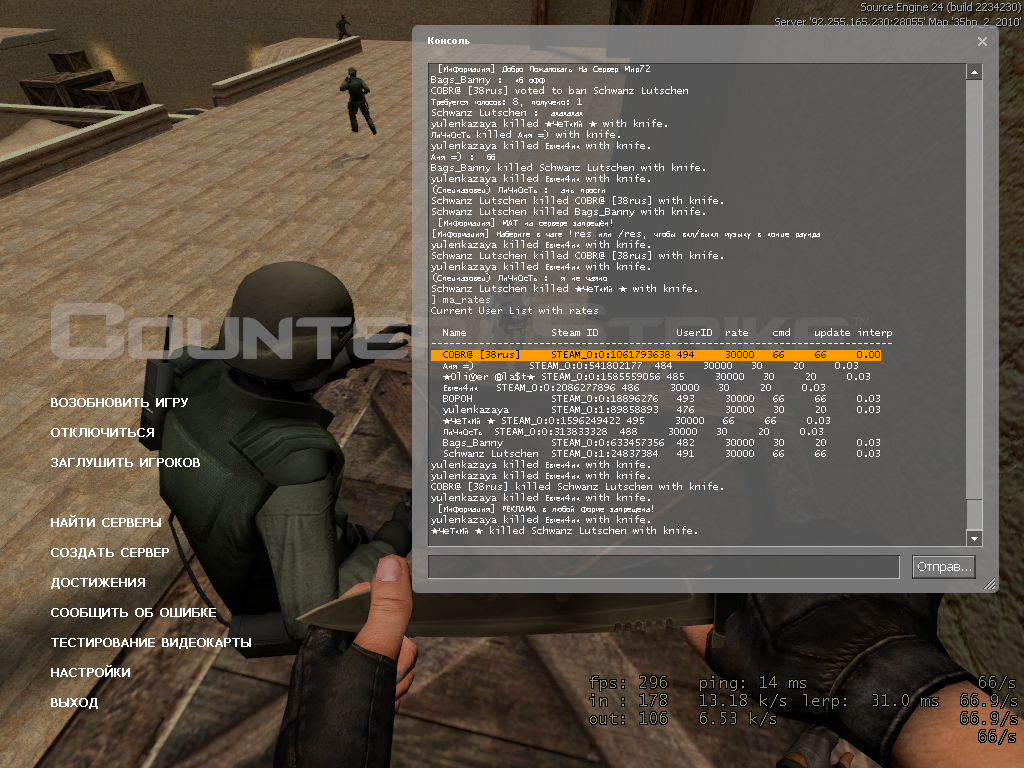The image size is (1024, 768).
Task: Choose СОЗДАТЬ СЕРВЕР menu item
Action: (110, 552)
